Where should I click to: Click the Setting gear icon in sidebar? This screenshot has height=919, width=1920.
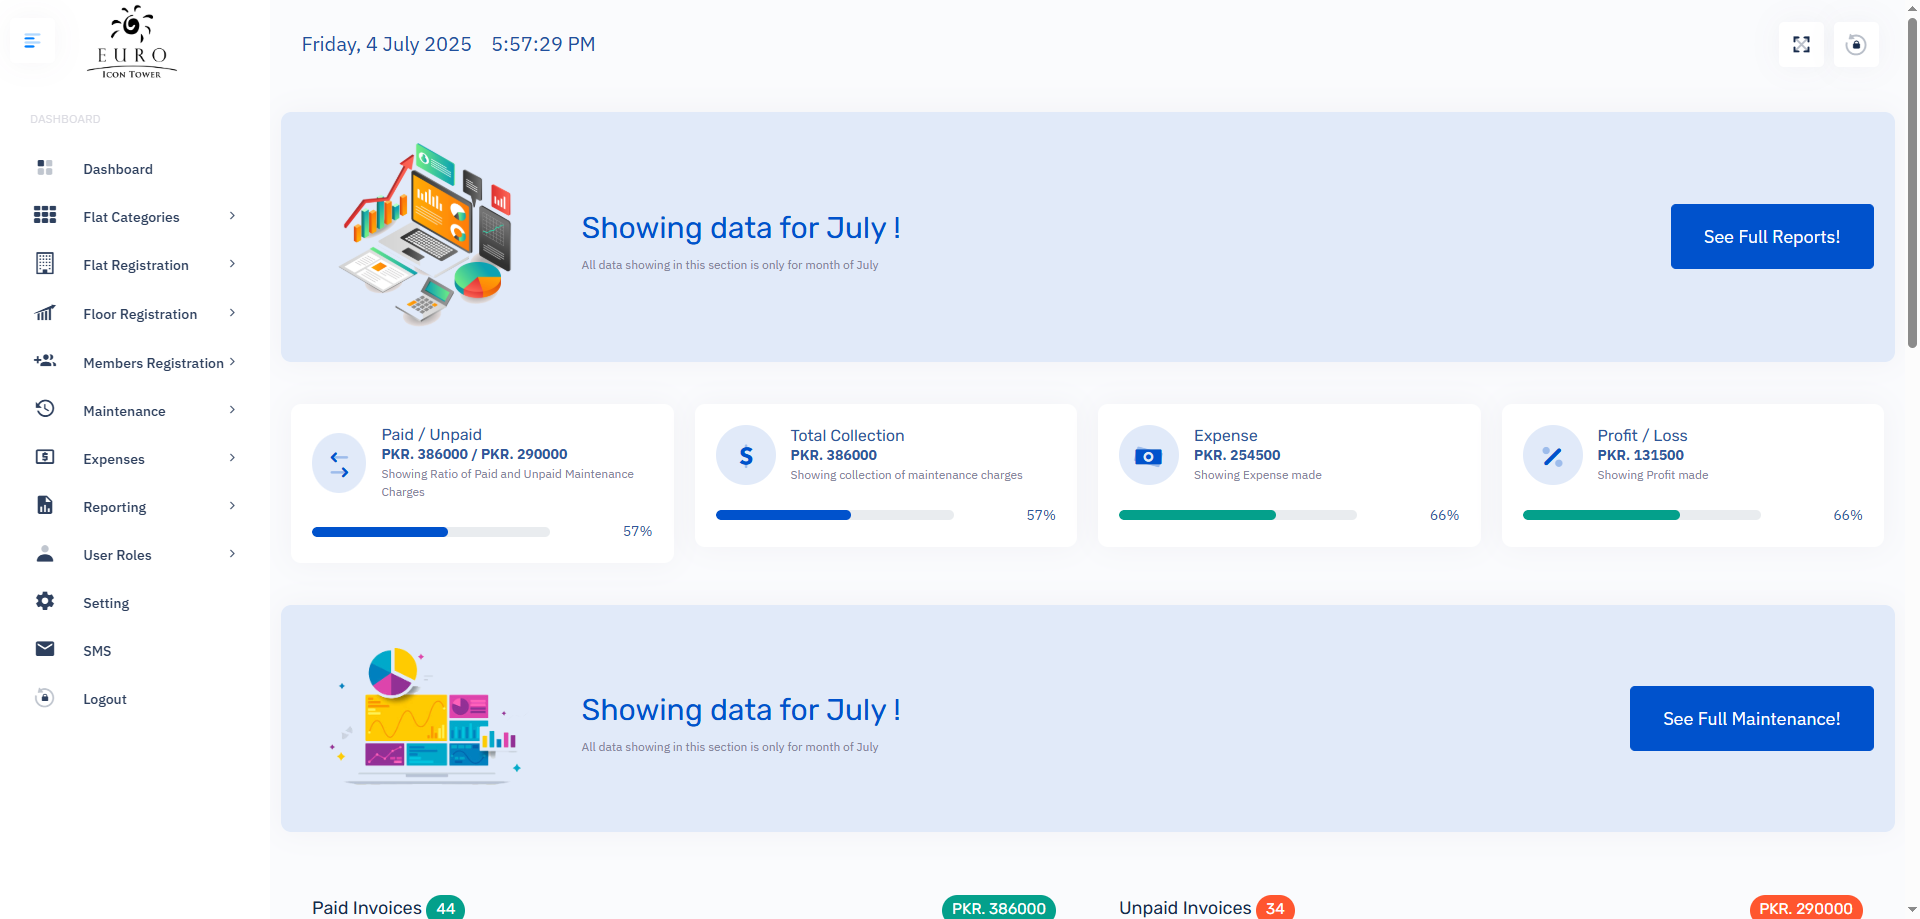(45, 601)
